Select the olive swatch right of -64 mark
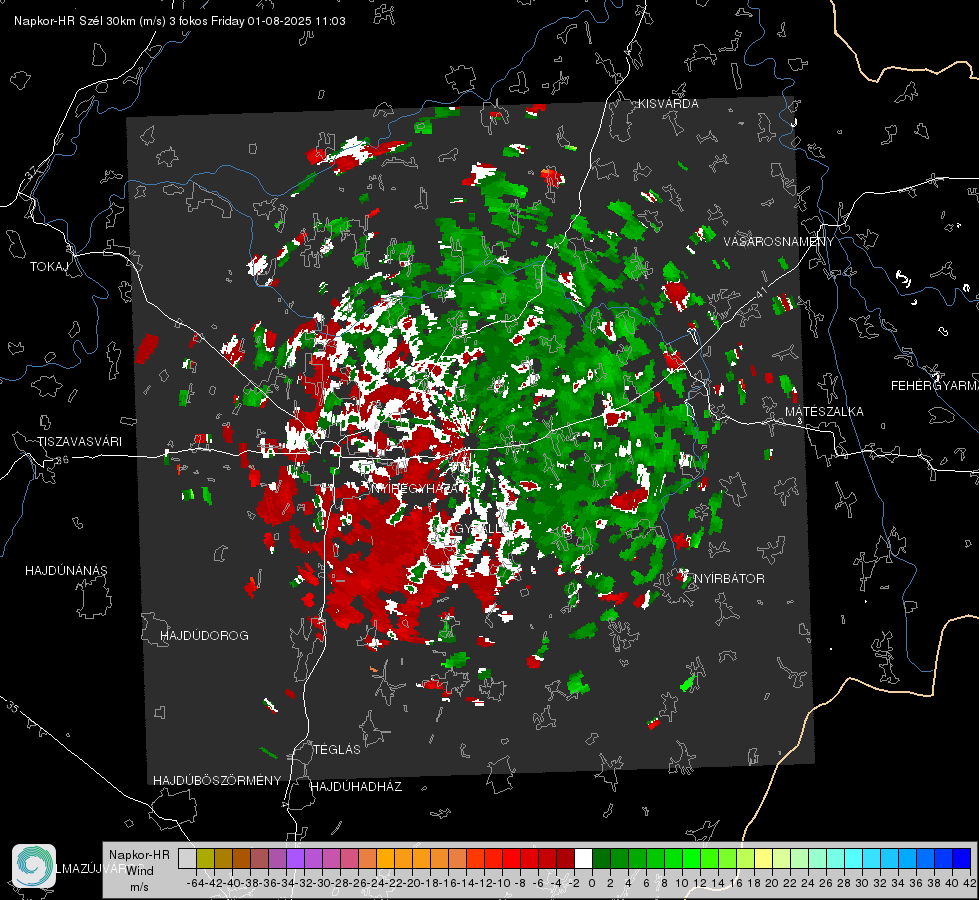The image size is (979, 900). pyautogui.click(x=205, y=858)
